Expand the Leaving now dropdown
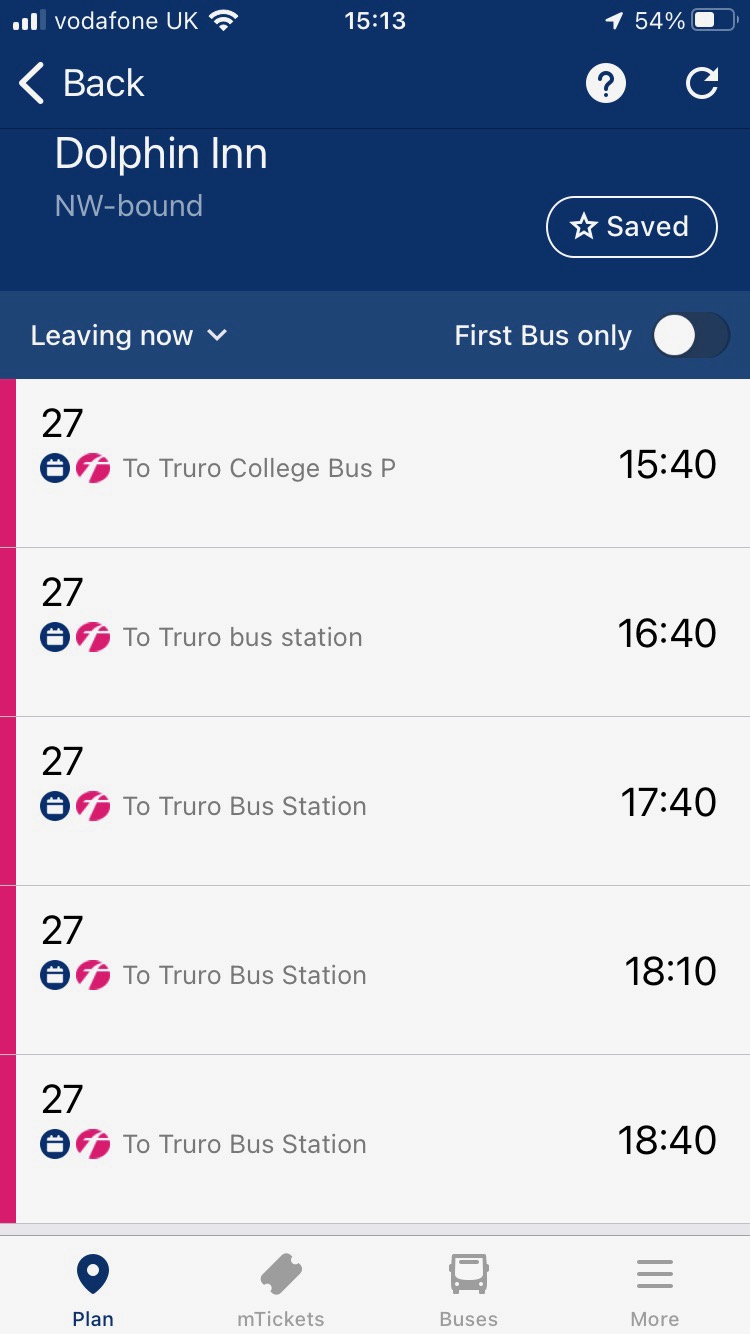 click(x=129, y=336)
